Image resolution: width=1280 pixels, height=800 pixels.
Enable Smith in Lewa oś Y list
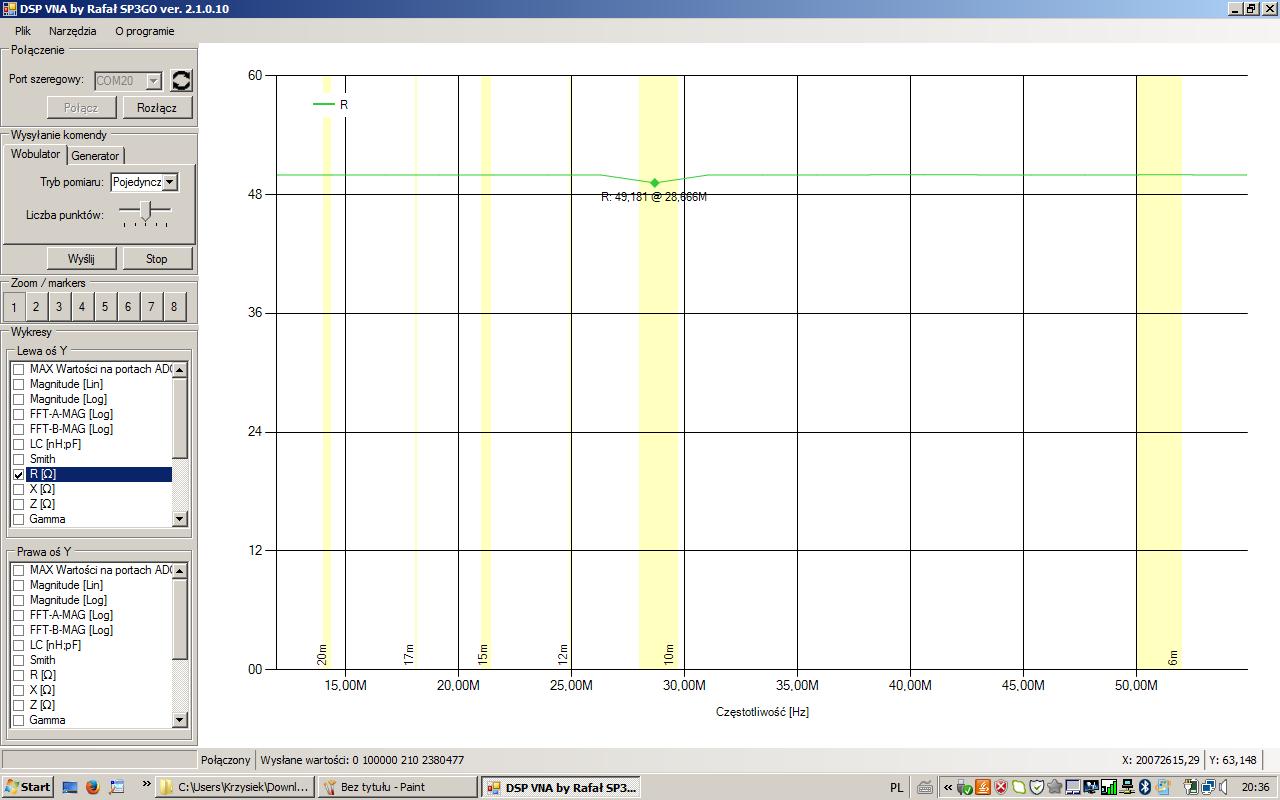(19, 460)
